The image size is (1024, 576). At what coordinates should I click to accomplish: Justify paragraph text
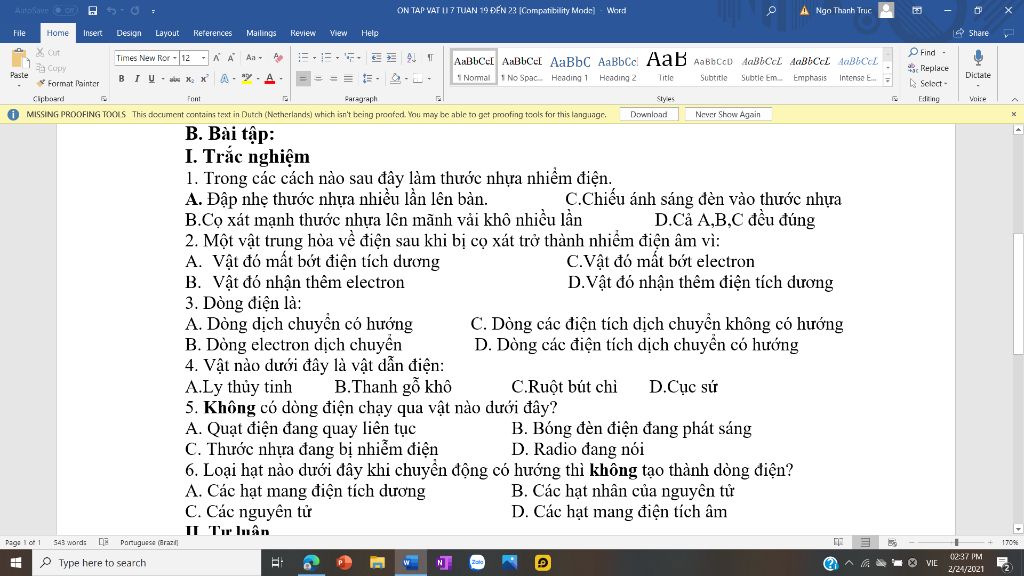tap(349, 79)
